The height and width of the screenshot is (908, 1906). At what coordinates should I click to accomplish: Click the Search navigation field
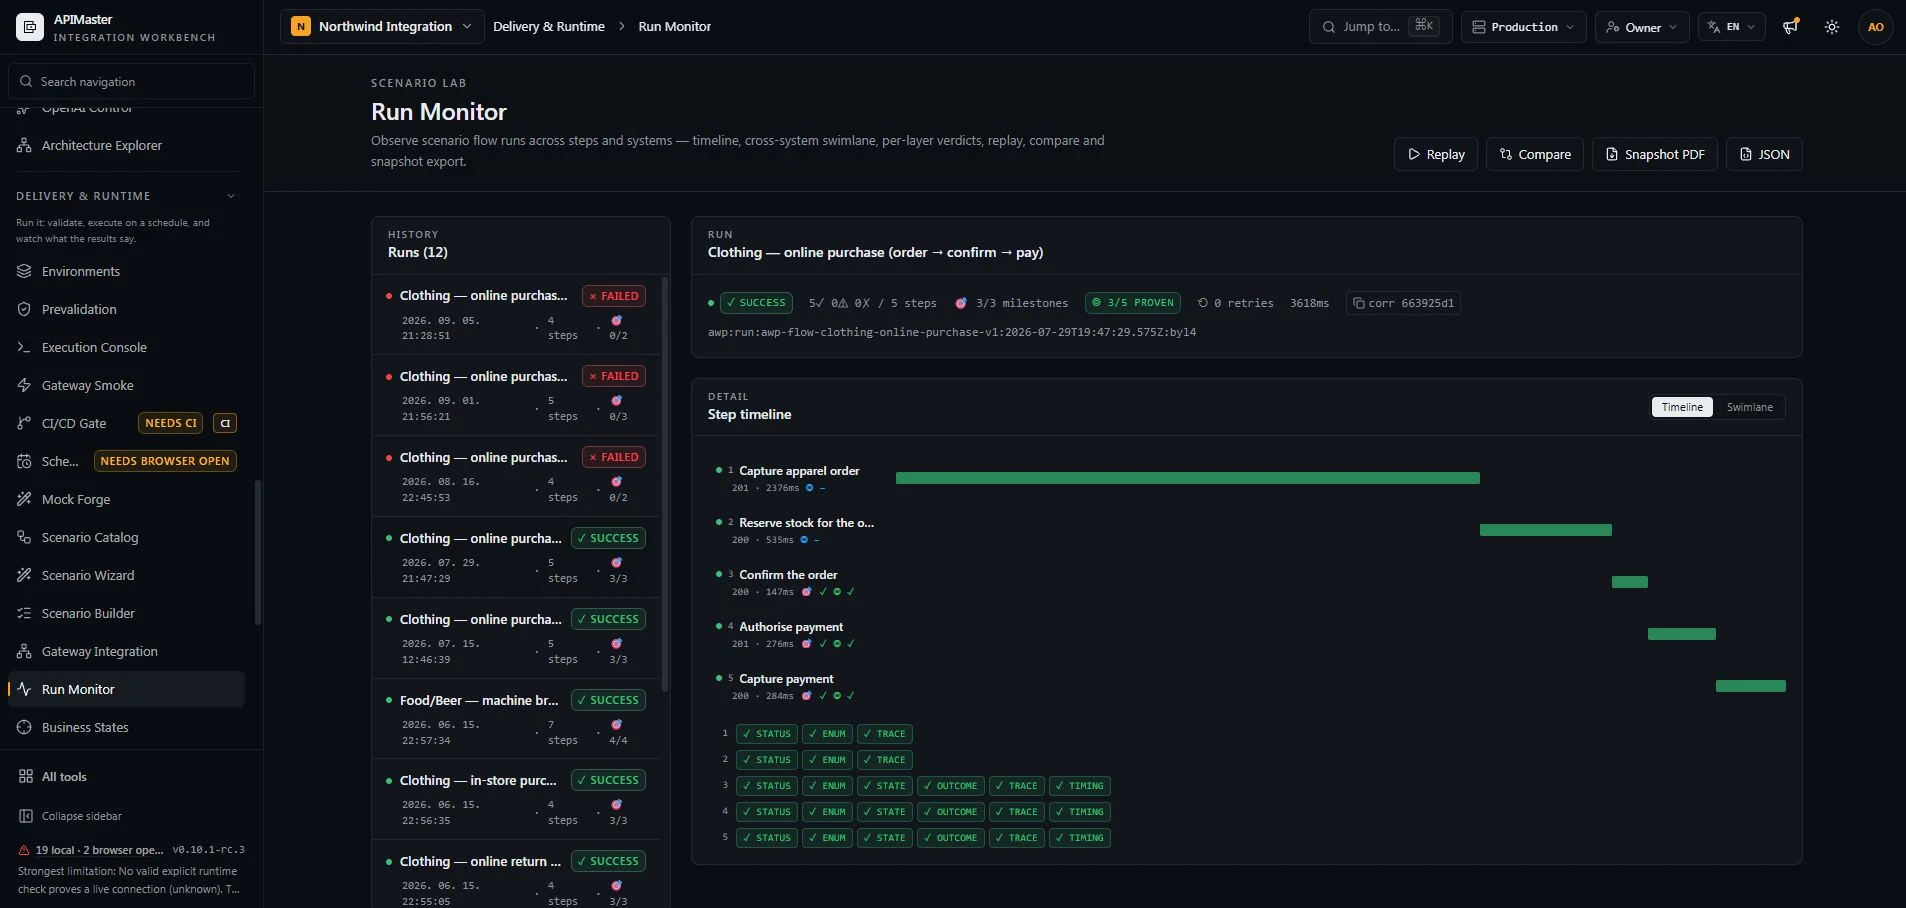(131, 81)
